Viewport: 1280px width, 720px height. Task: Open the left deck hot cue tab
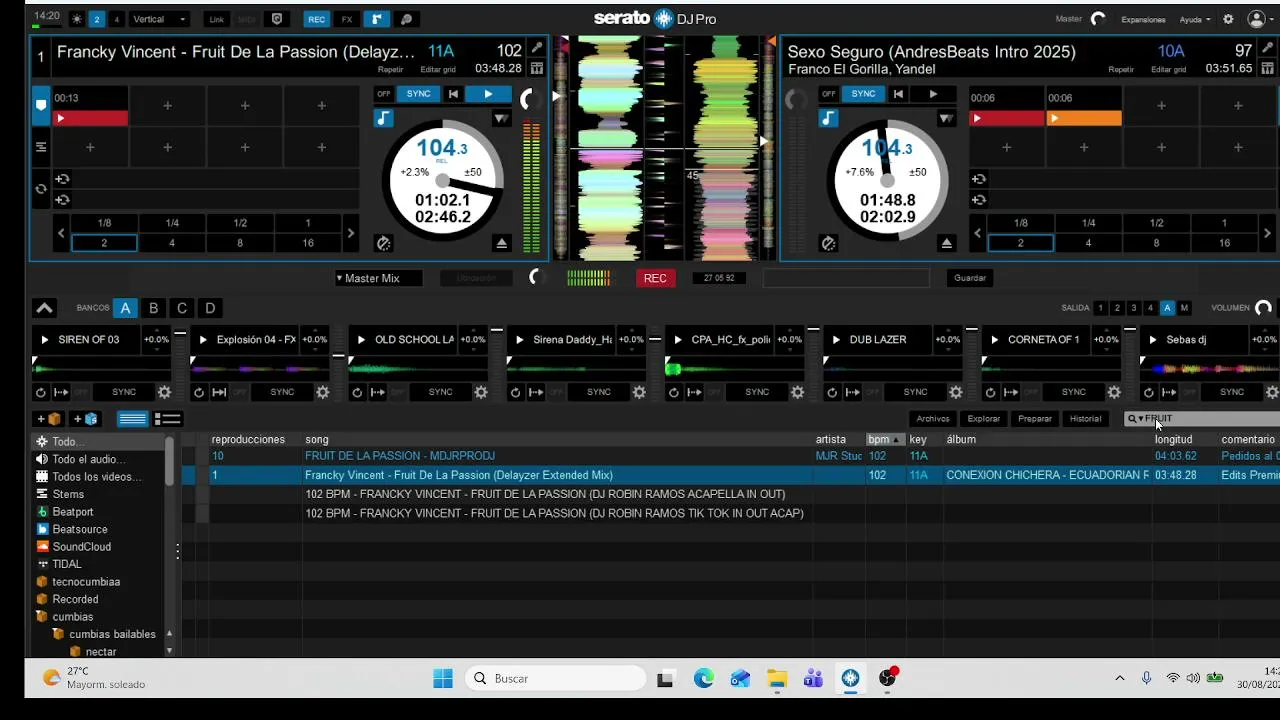pos(41,105)
